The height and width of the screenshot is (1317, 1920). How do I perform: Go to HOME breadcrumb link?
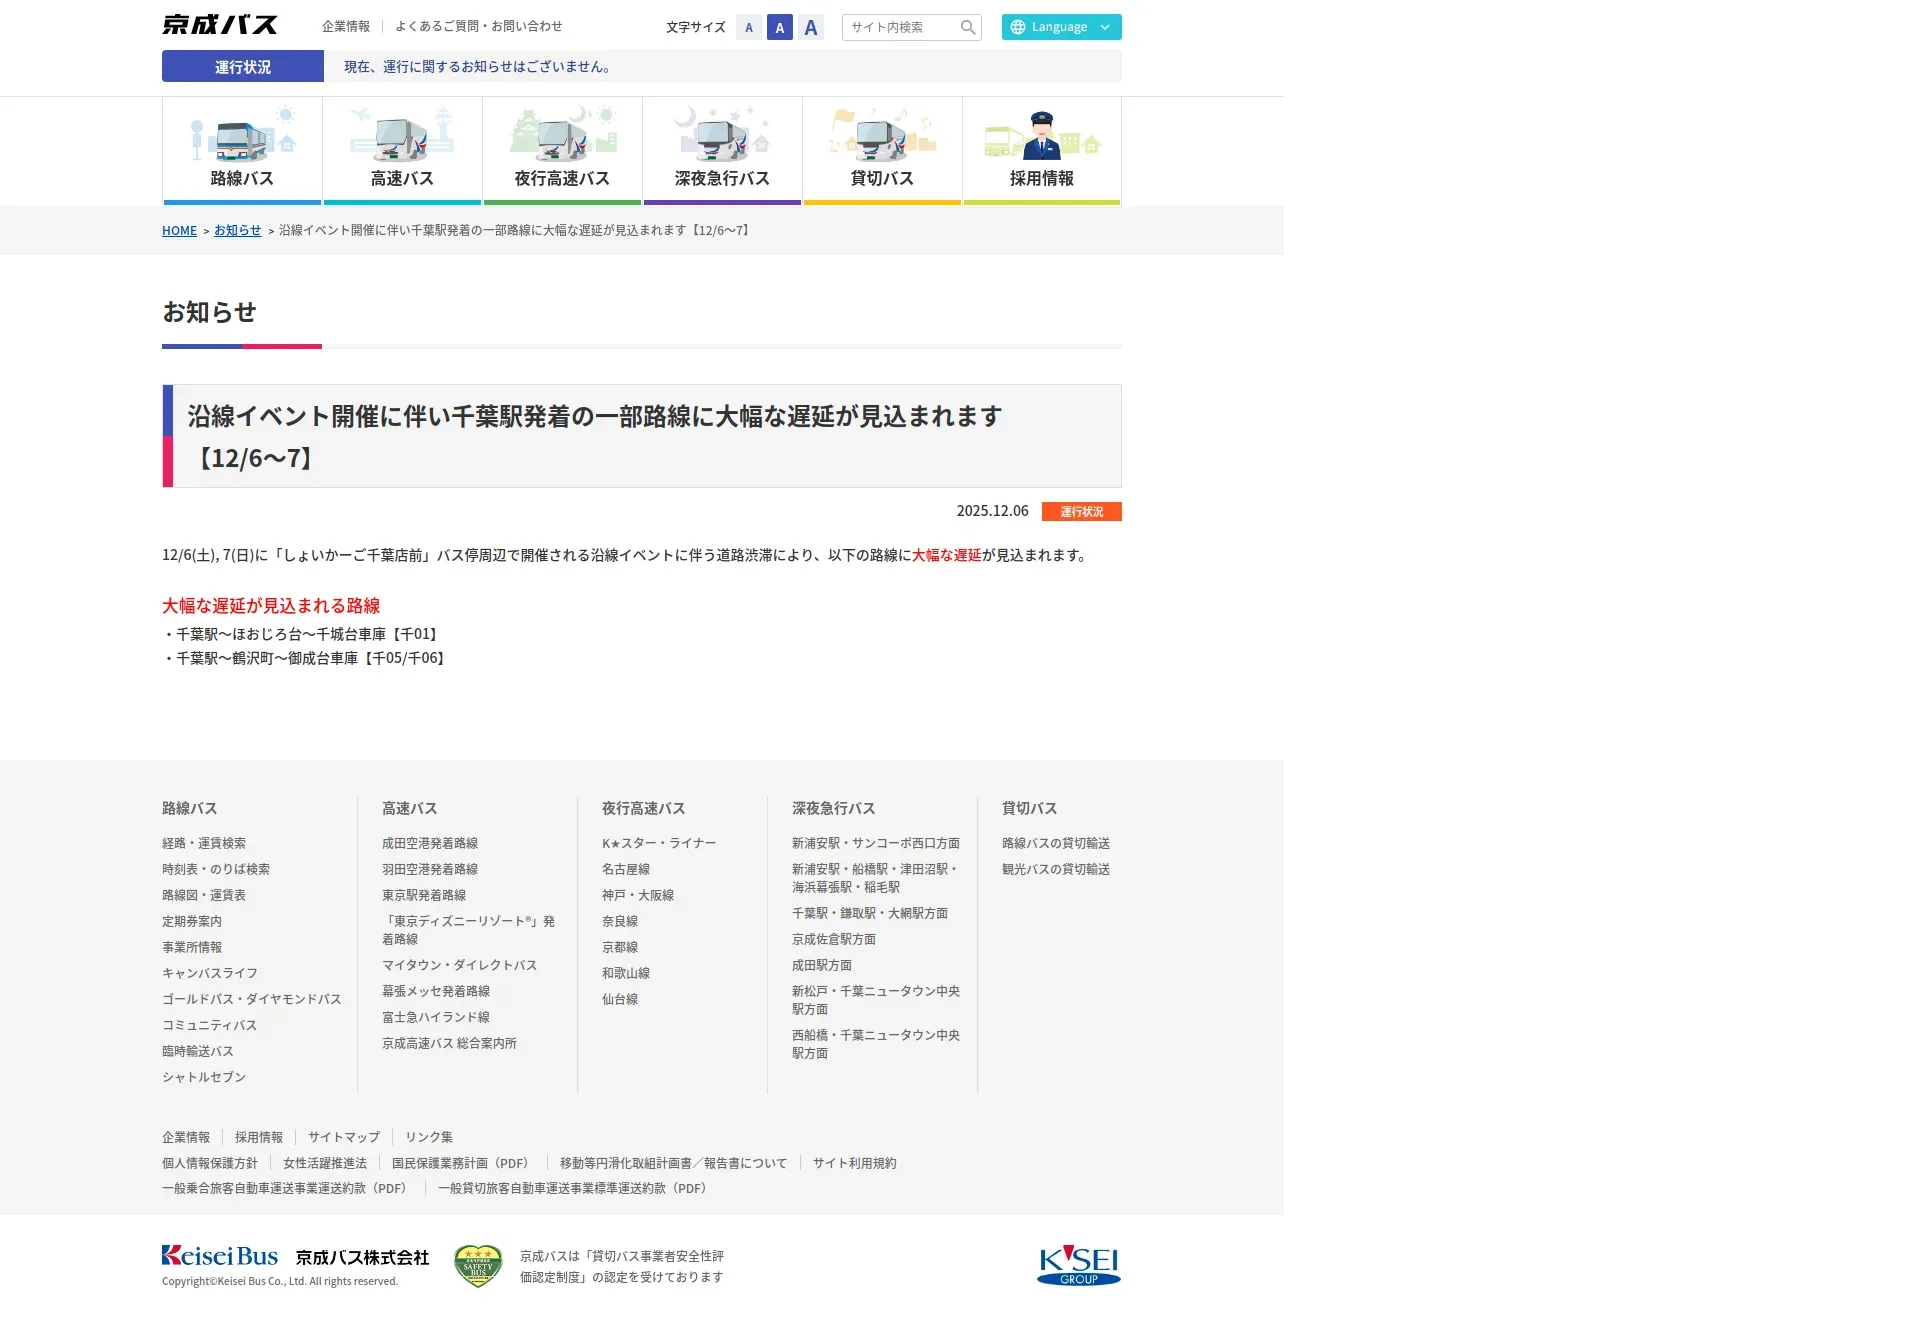click(179, 230)
